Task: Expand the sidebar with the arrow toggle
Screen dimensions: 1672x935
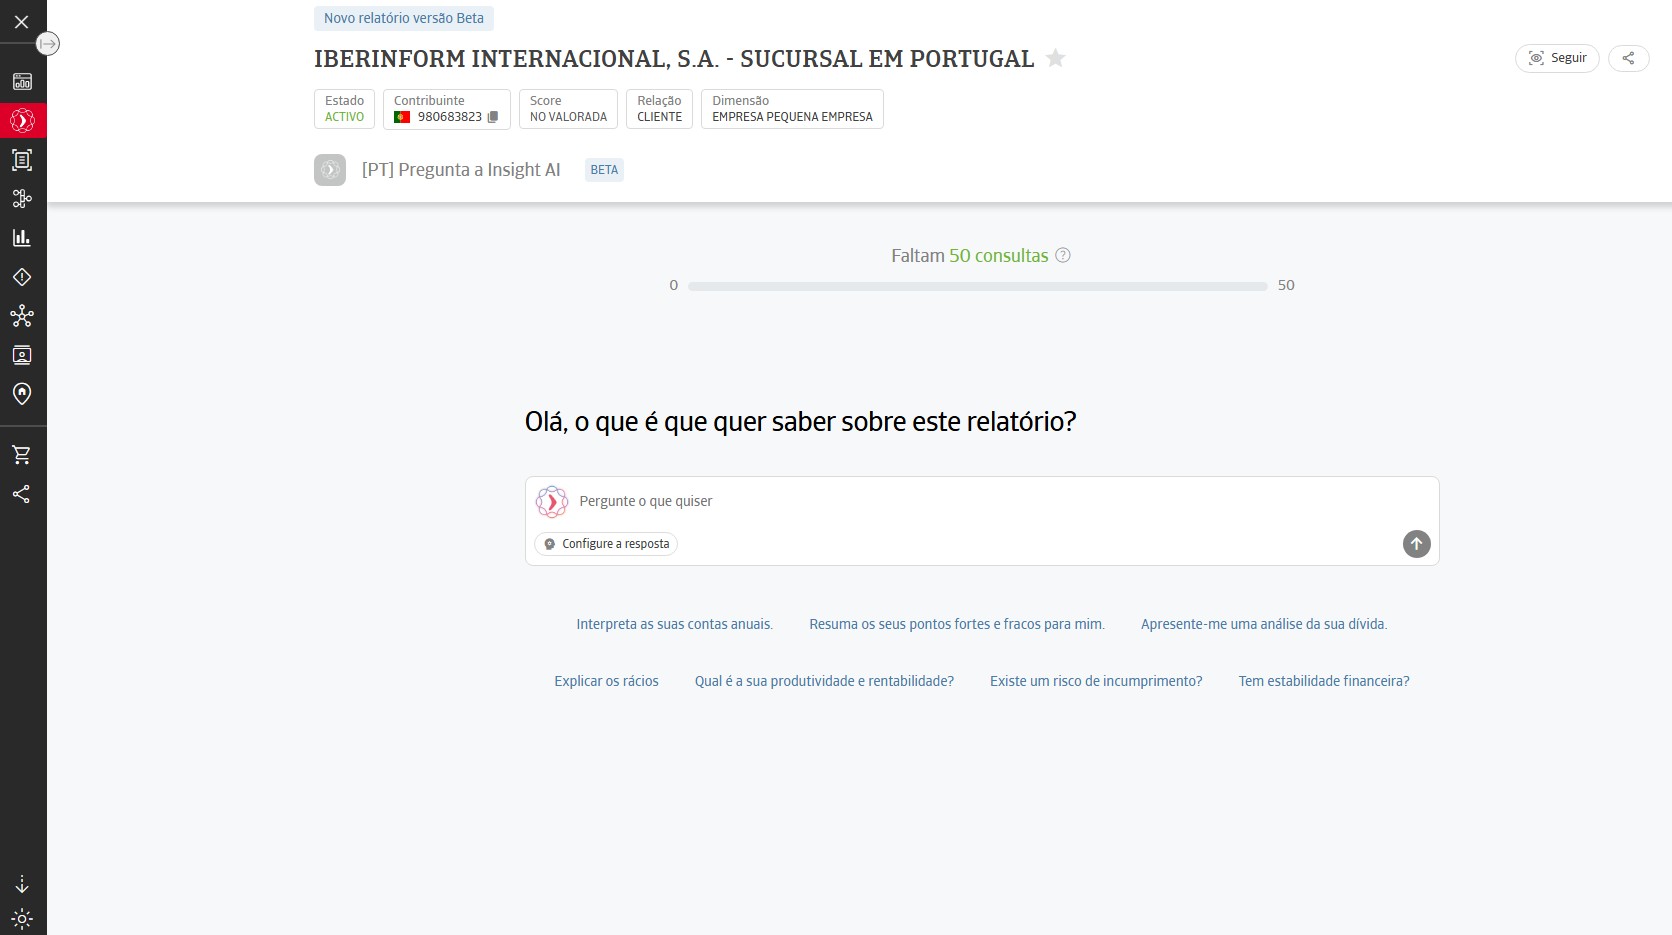Action: (48, 43)
